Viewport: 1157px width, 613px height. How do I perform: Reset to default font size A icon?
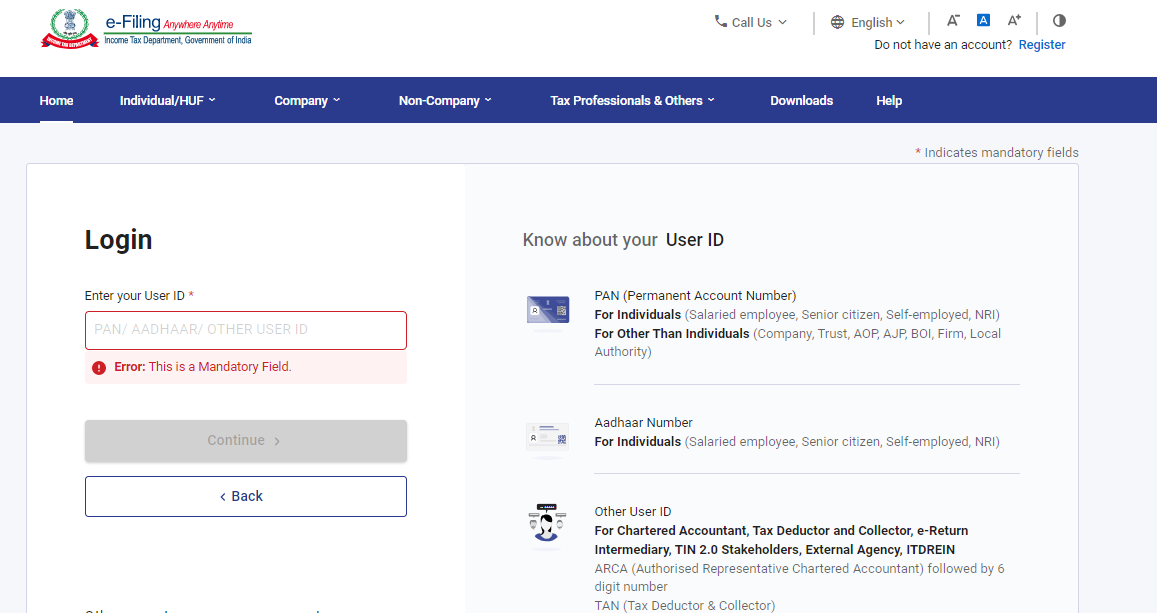pyautogui.click(x=983, y=21)
